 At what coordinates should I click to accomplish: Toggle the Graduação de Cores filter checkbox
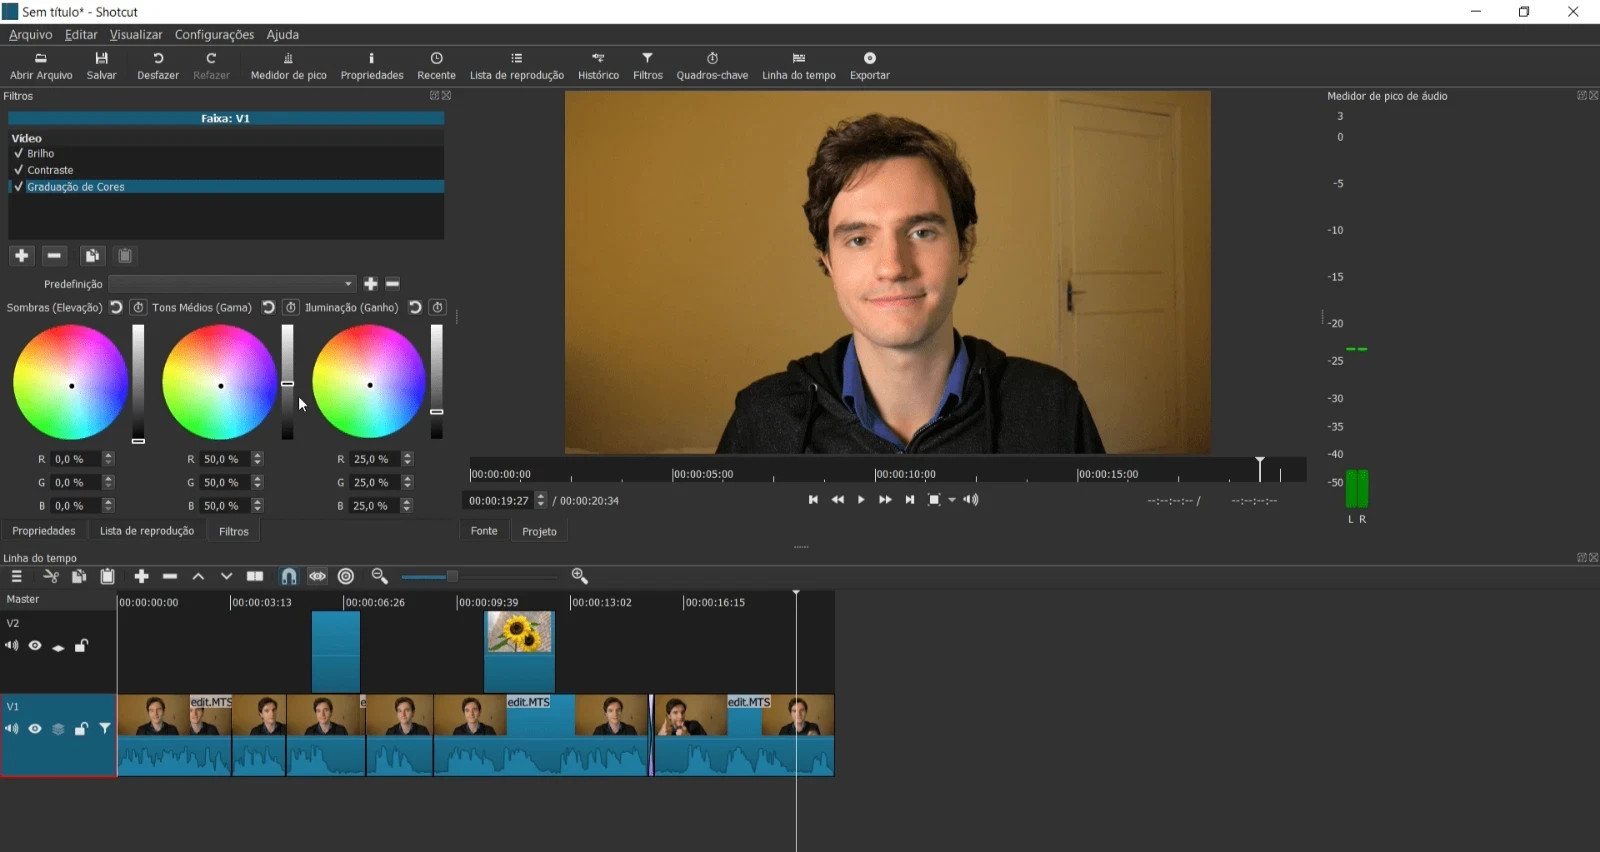point(18,186)
